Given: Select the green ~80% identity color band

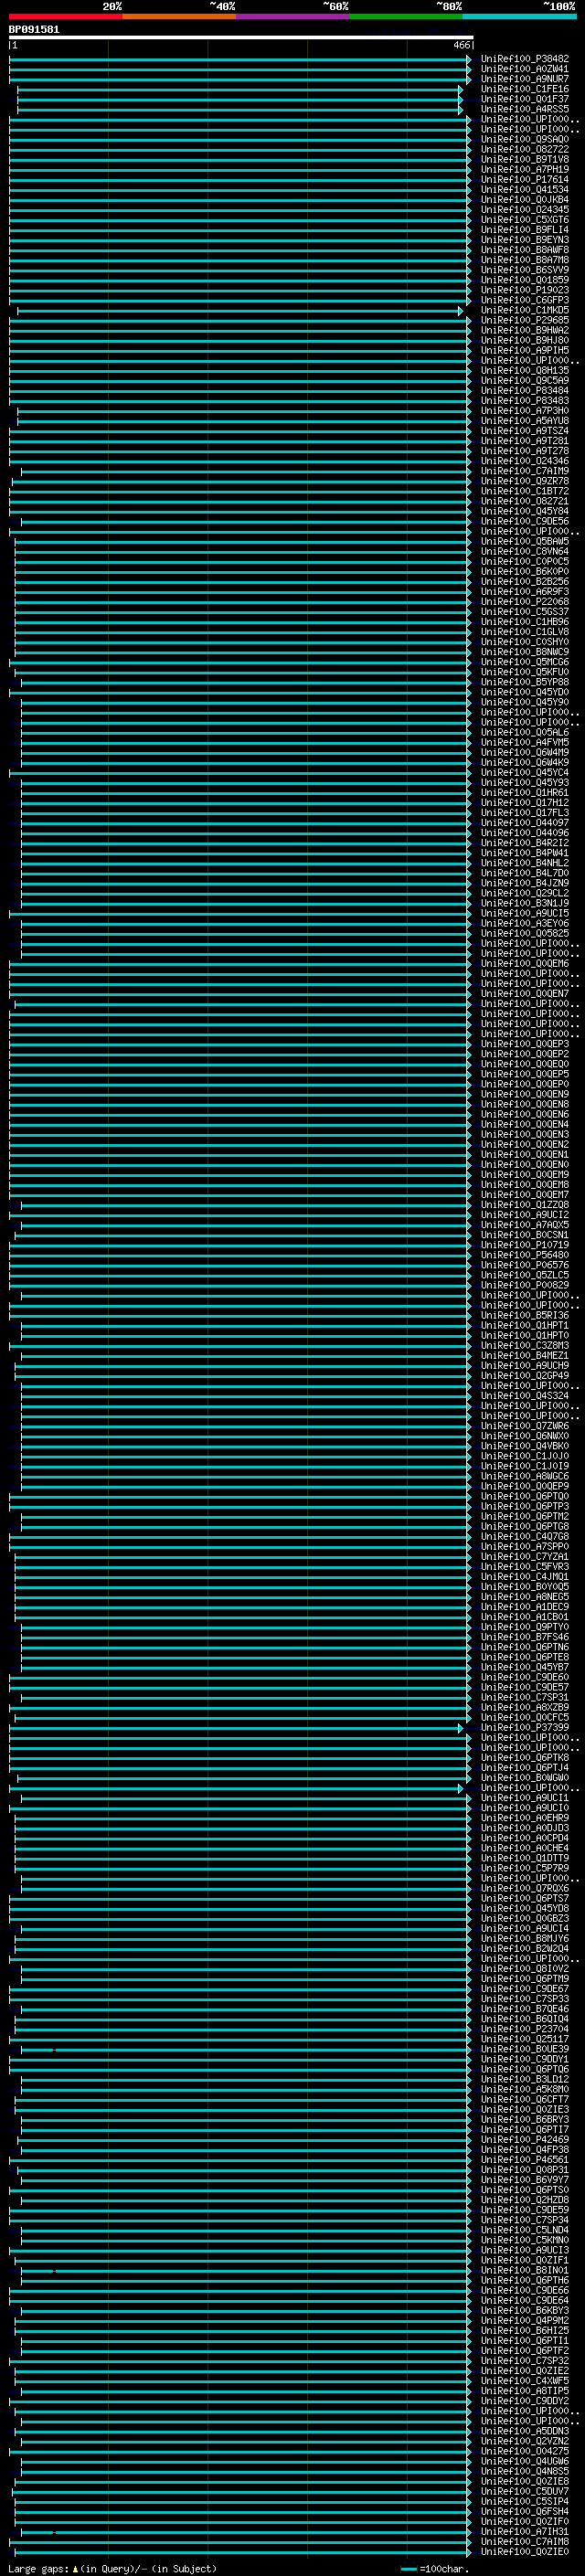Looking at the screenshot, I should click(x=406, y=16).
